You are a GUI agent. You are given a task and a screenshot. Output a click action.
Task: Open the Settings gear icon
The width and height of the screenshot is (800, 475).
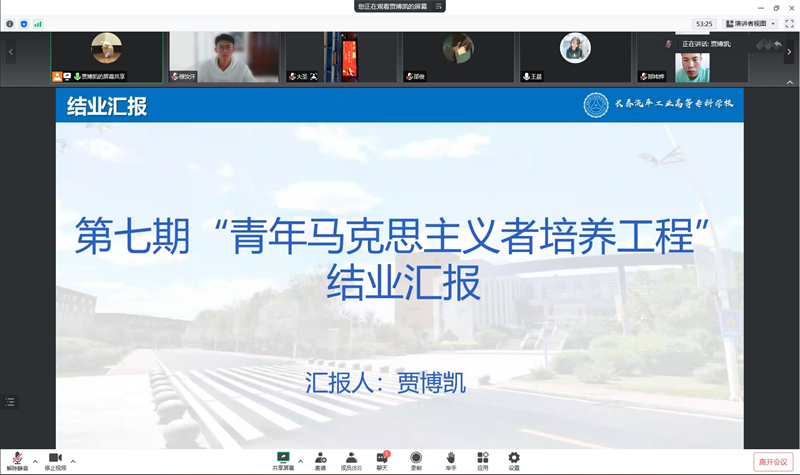[x=514, y=459]
